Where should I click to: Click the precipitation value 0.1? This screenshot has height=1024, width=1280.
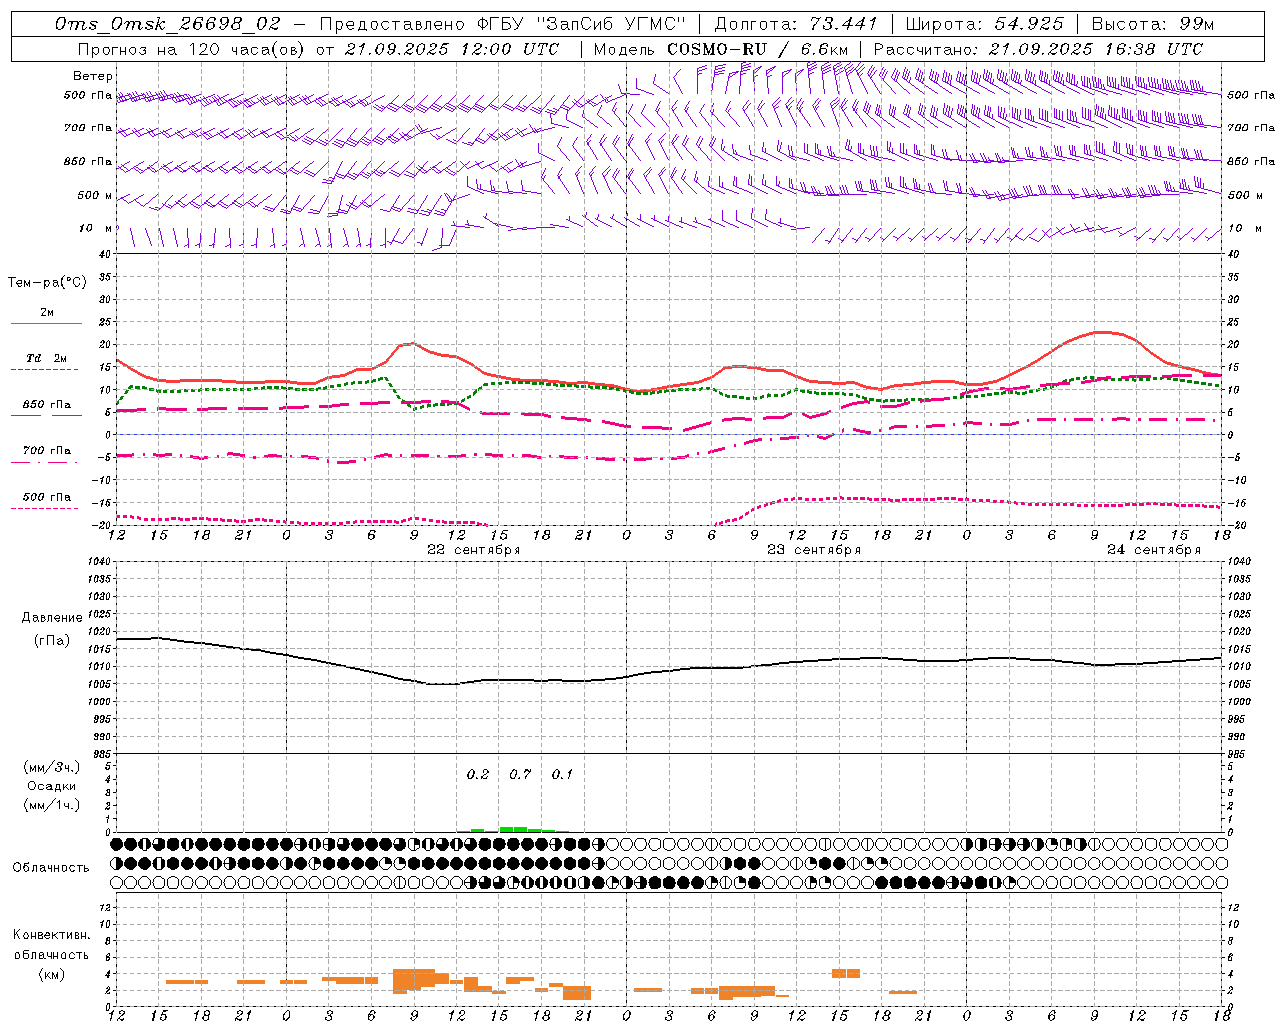(562, 774)
